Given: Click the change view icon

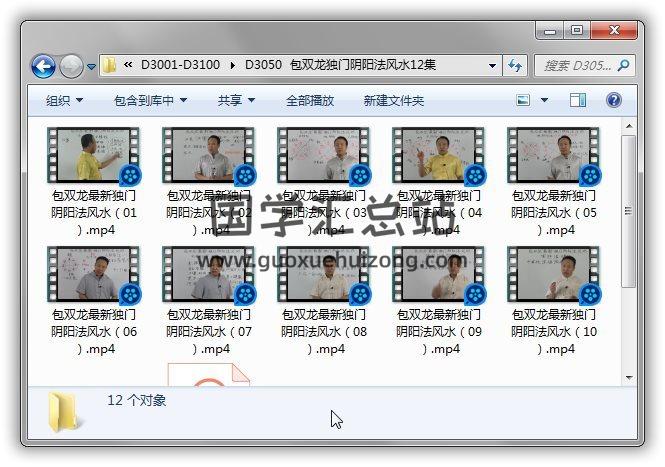Looking at the screenshot, I should [x=523, y=100].
